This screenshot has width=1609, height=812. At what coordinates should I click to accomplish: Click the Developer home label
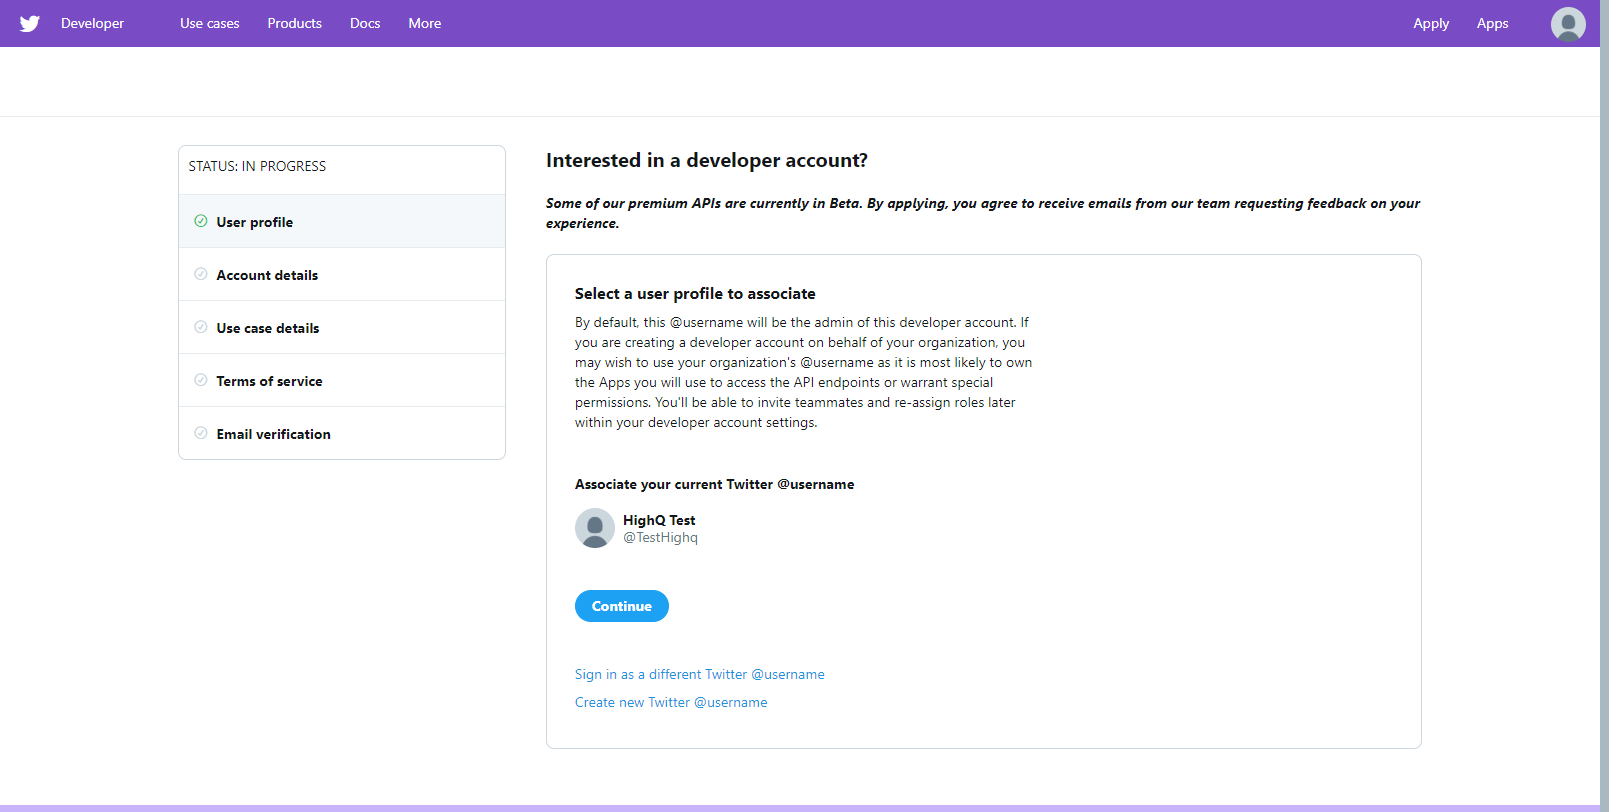(92, 23)
